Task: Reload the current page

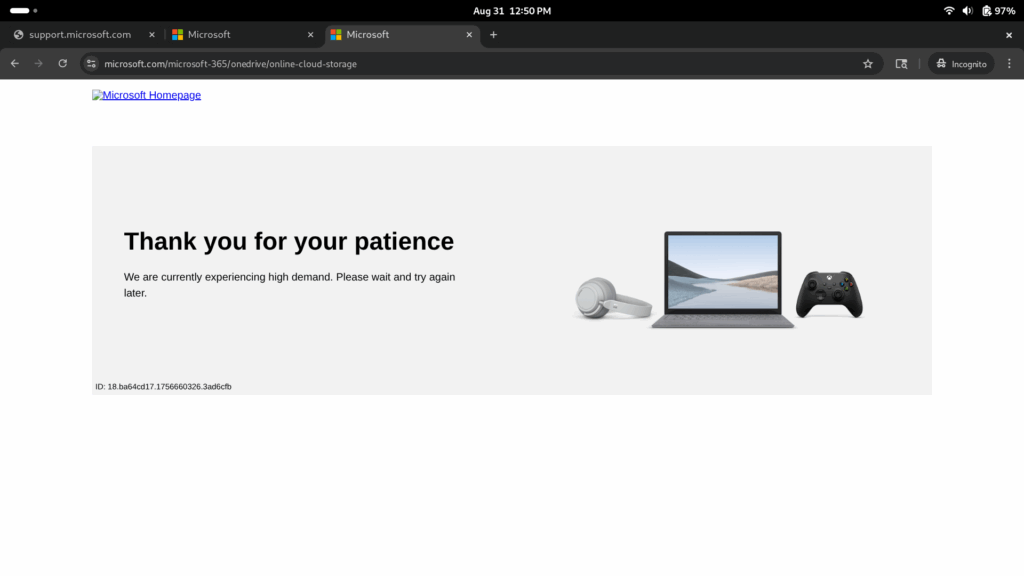Action: (x=63, y=63)
